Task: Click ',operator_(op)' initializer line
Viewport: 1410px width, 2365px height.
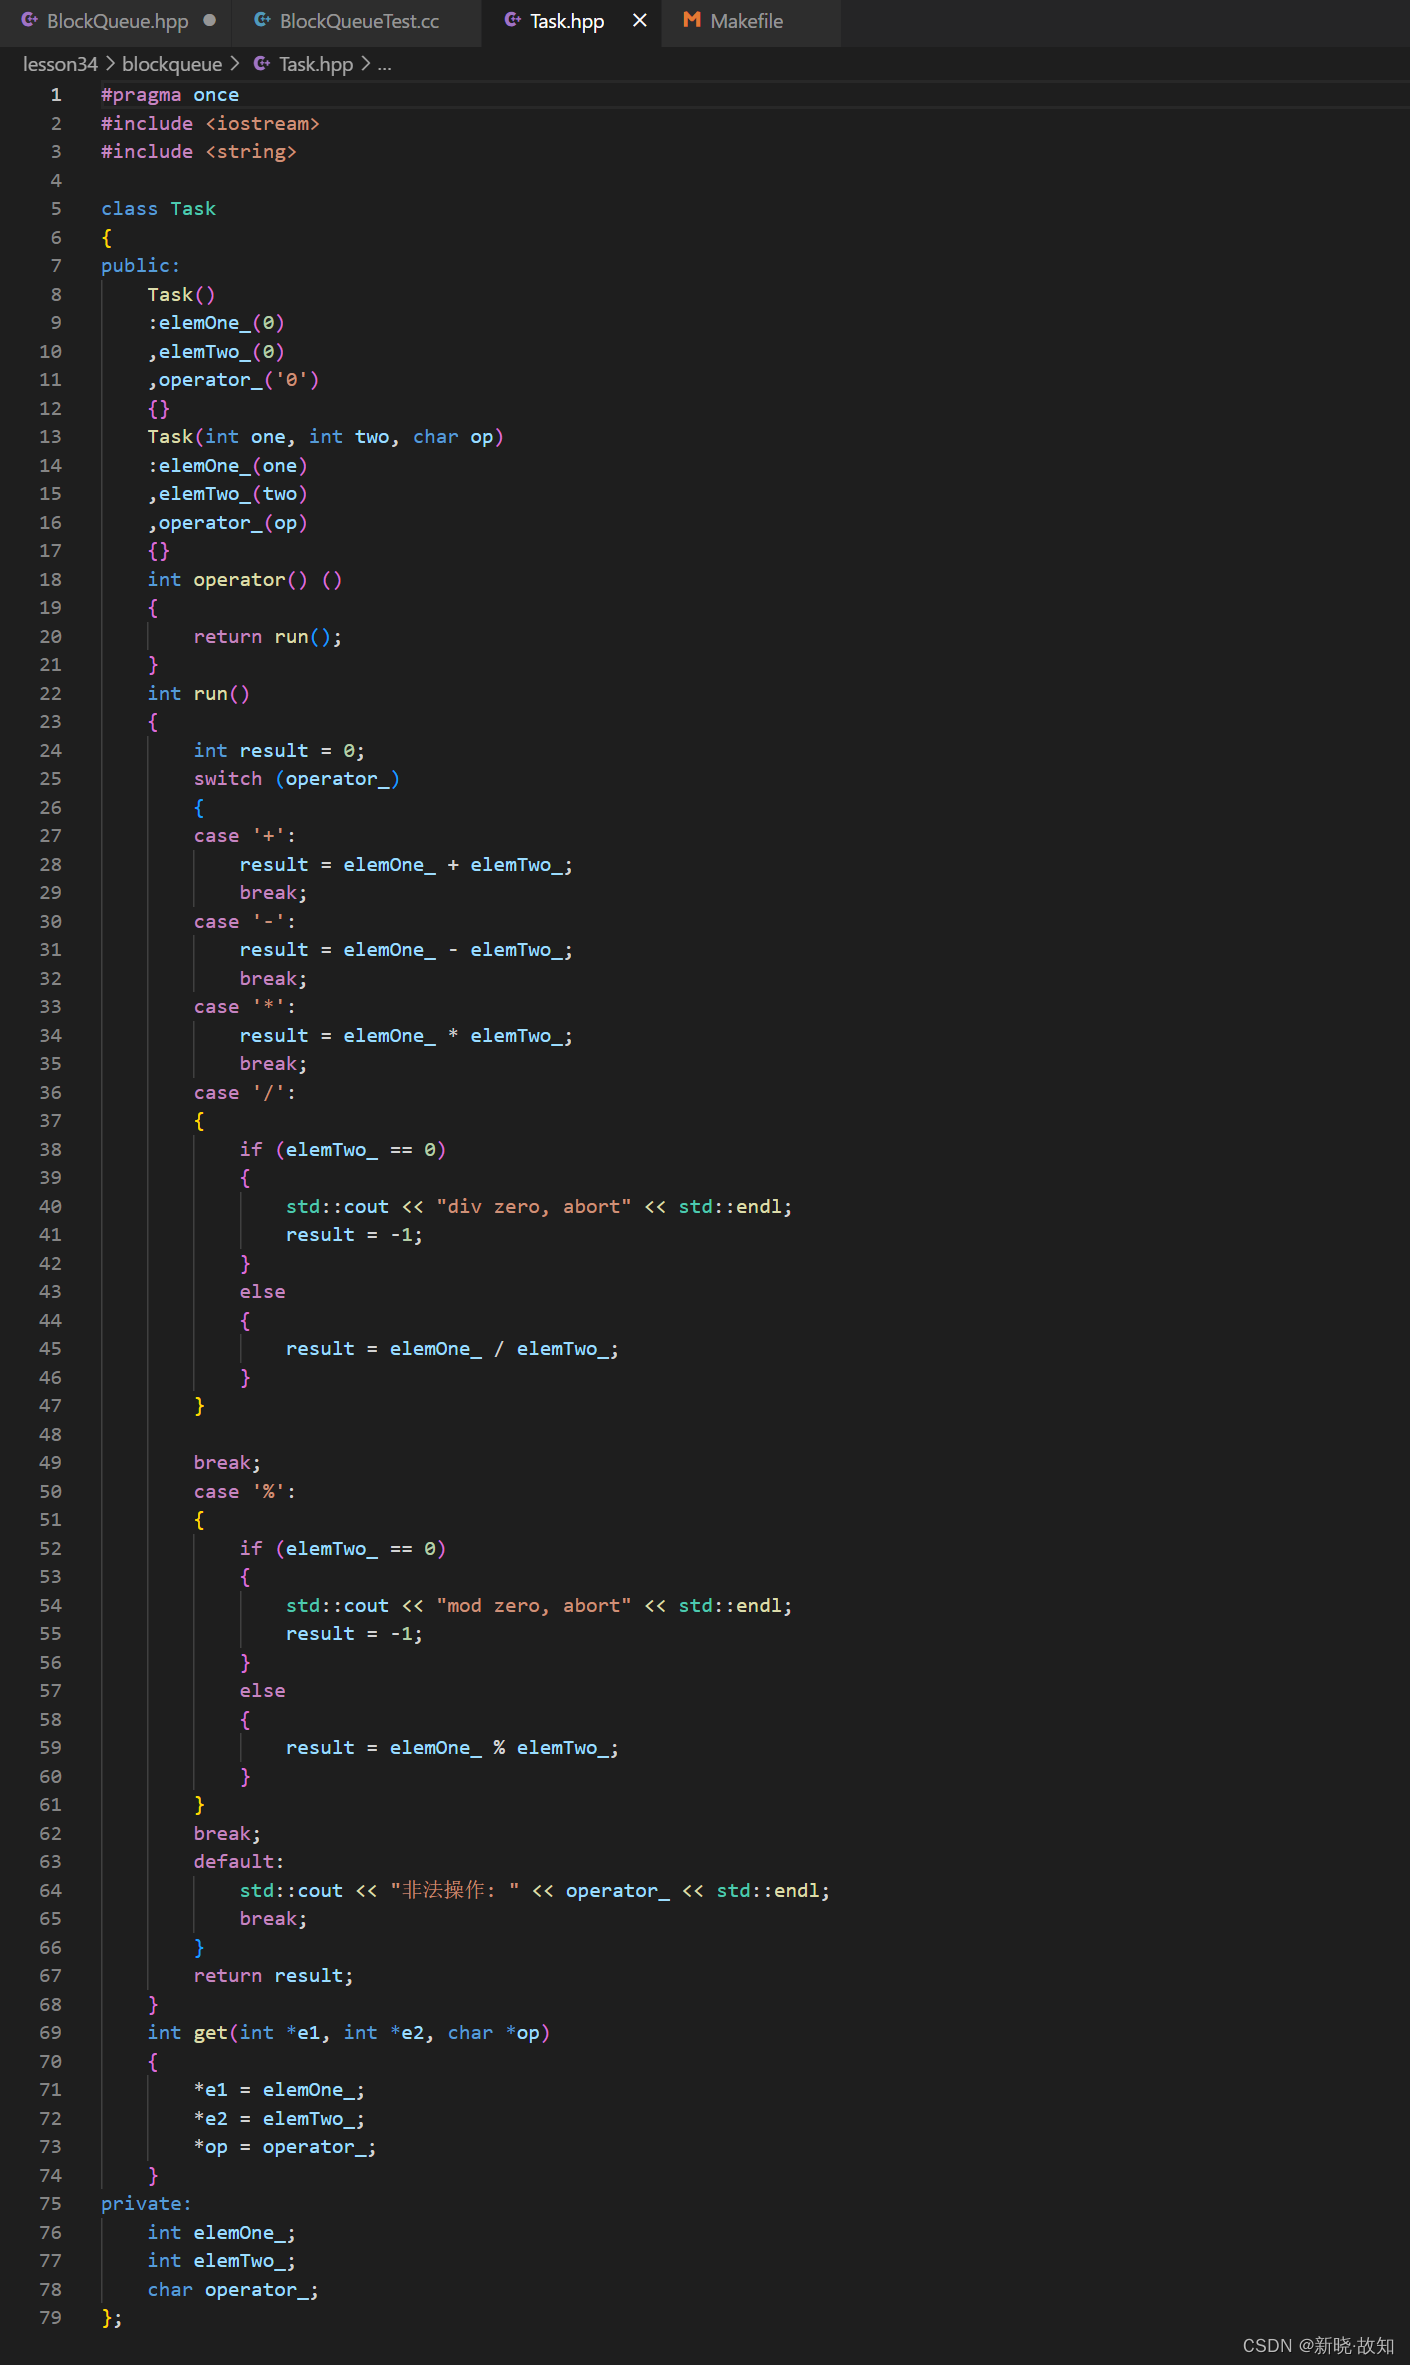Action: coord(227,523)
